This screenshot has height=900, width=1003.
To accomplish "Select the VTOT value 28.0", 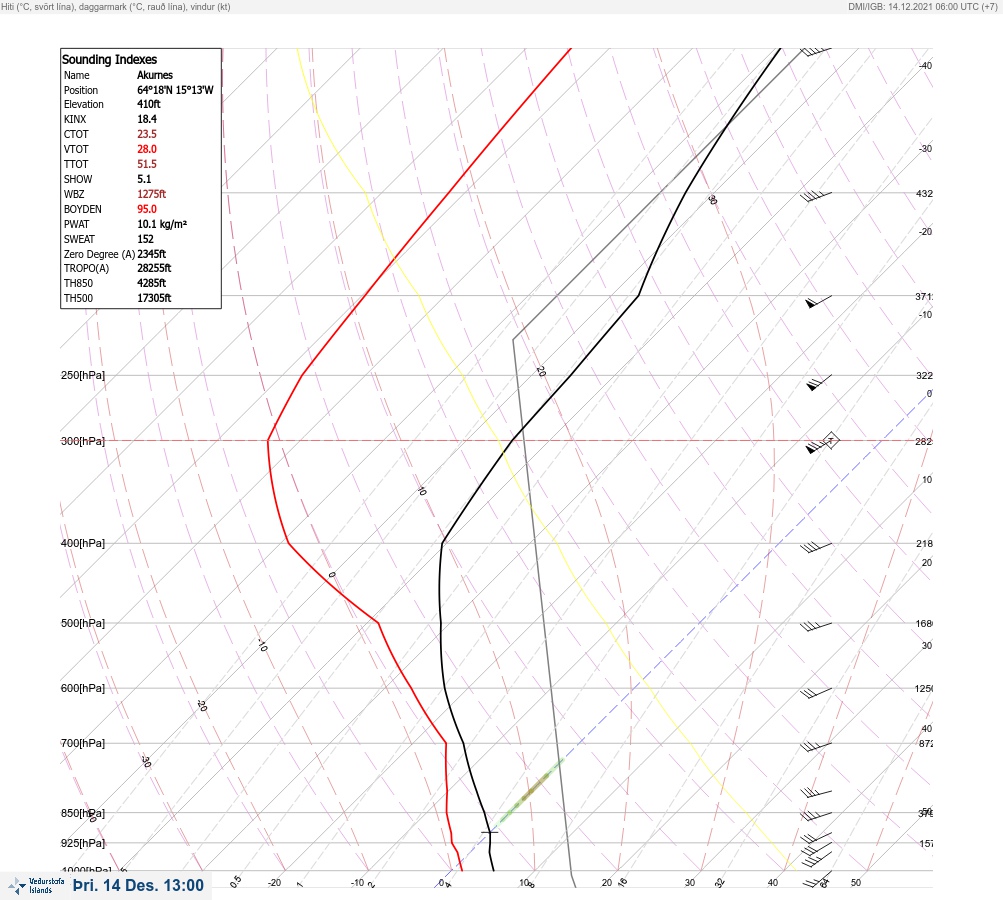I will [x=146, y=149].
